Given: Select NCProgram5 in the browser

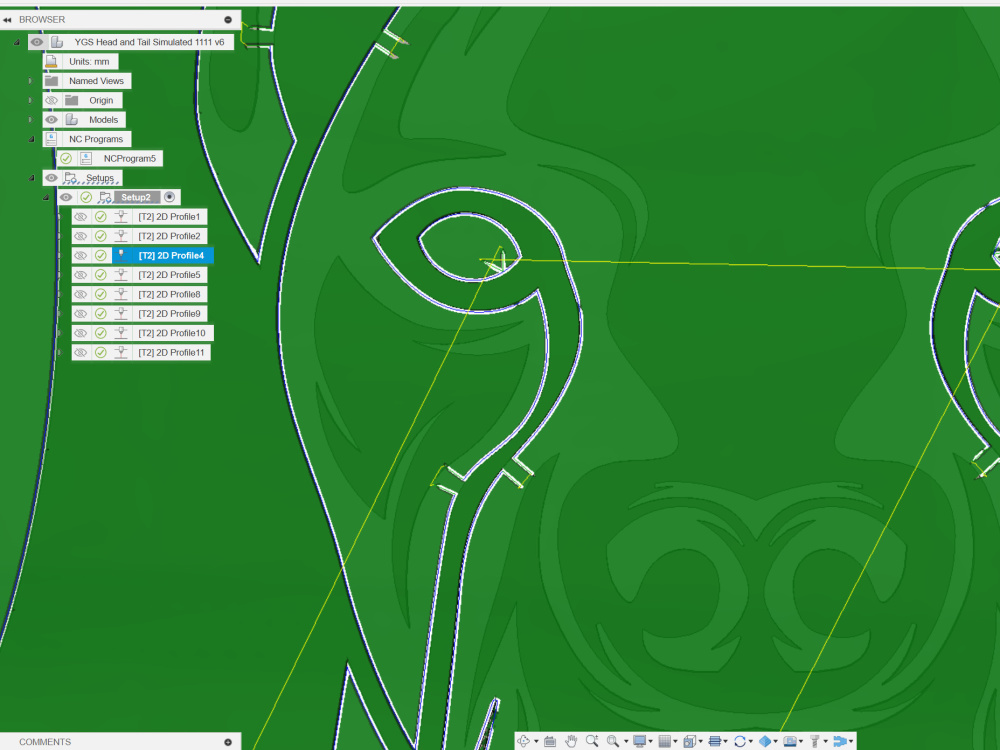Looking at the screenshot, I should coord(129,159).
